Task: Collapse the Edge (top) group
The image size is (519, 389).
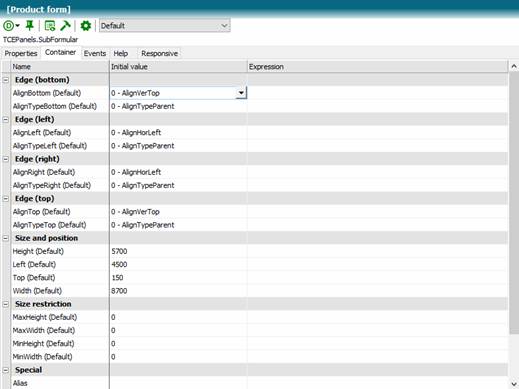Action: pyautogui.click(x=6, y=199)
